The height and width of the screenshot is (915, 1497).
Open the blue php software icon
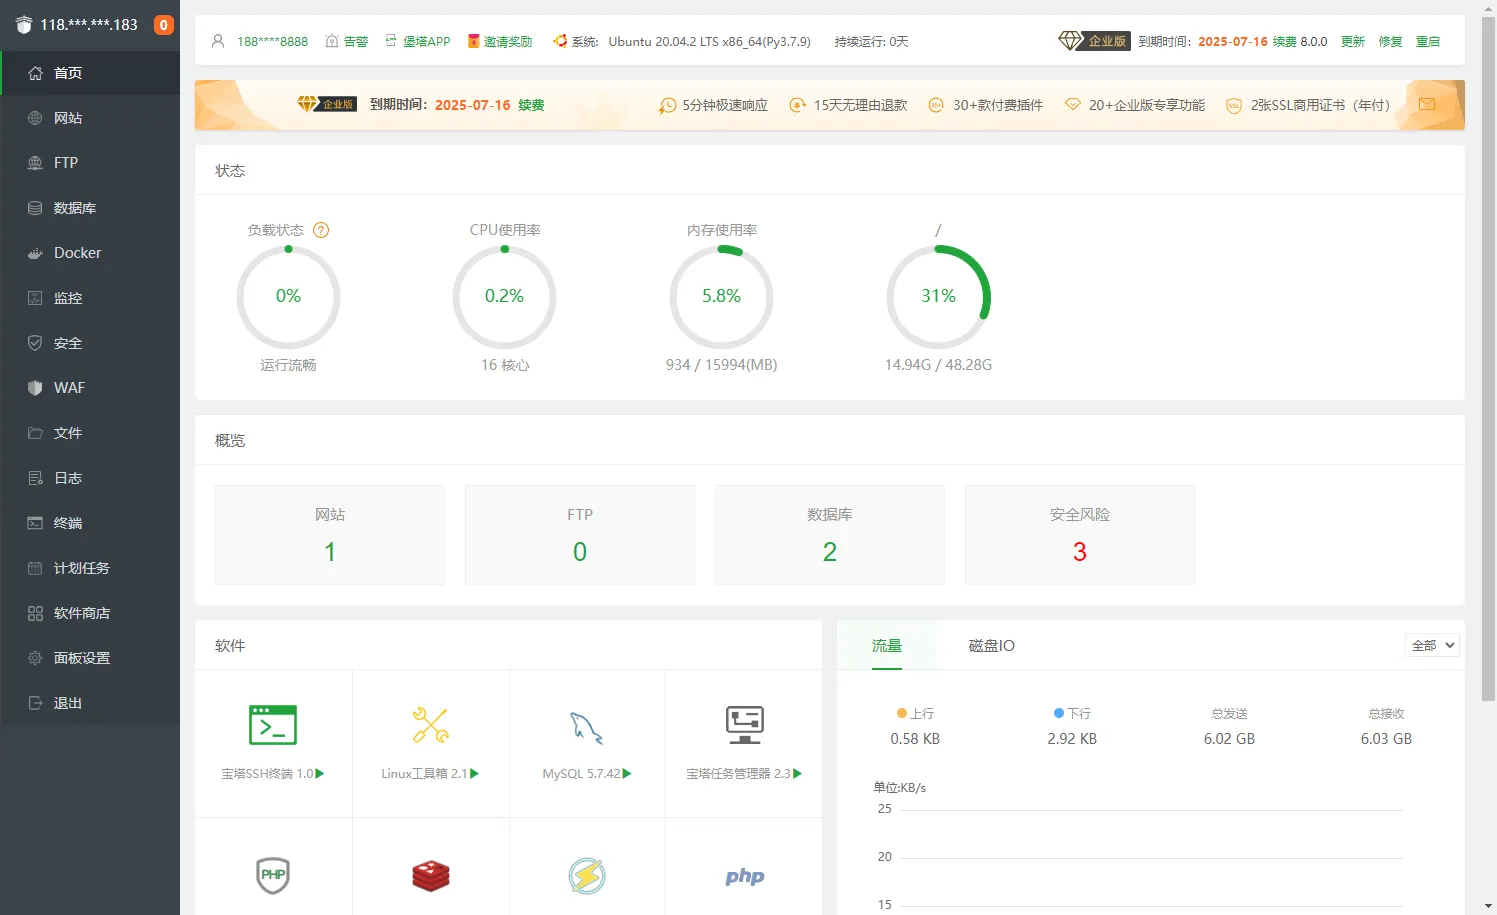click(744, 877)
